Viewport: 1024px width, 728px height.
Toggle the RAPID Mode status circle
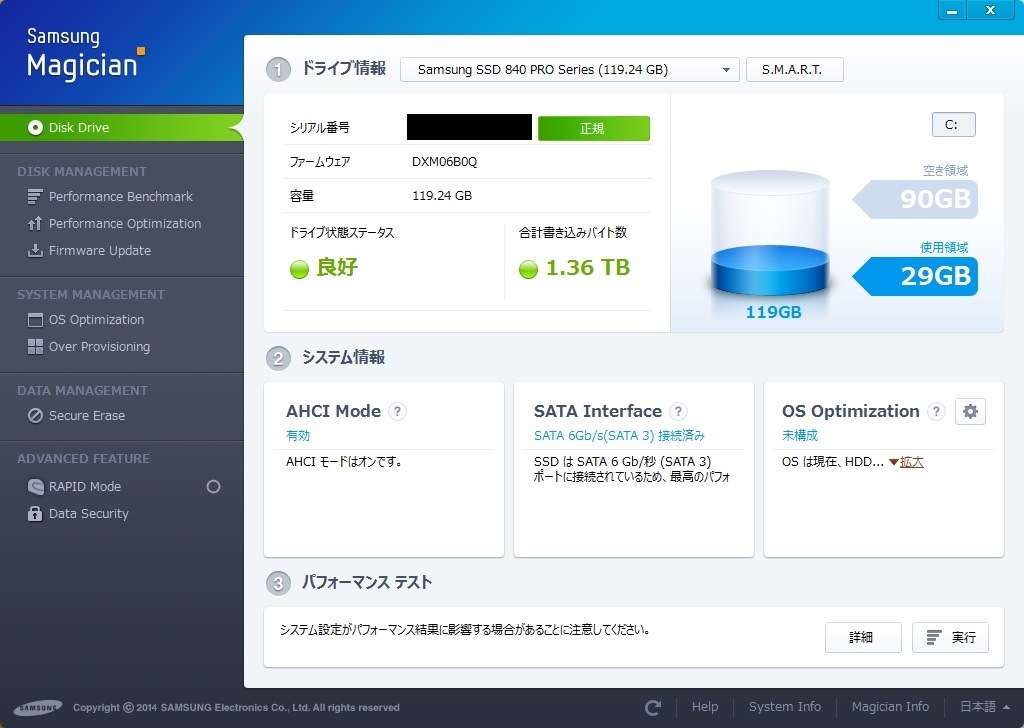coord(213,486)
